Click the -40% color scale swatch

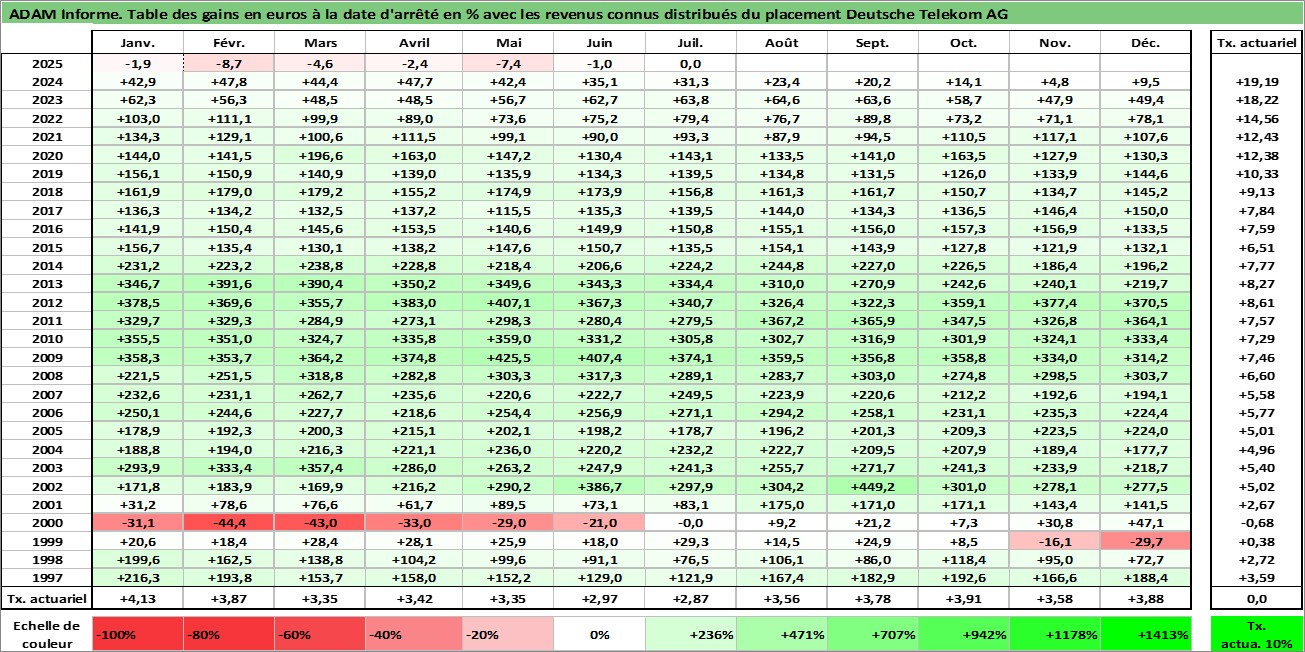411,634
